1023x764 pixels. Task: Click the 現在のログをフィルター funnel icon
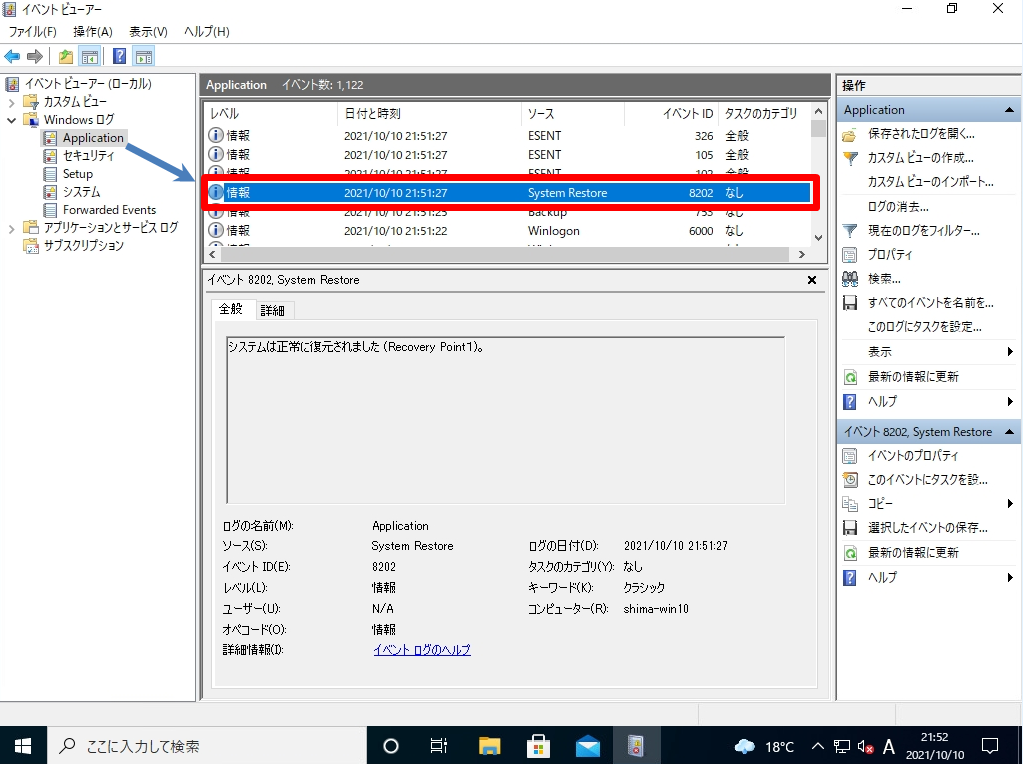coord(849,230)
